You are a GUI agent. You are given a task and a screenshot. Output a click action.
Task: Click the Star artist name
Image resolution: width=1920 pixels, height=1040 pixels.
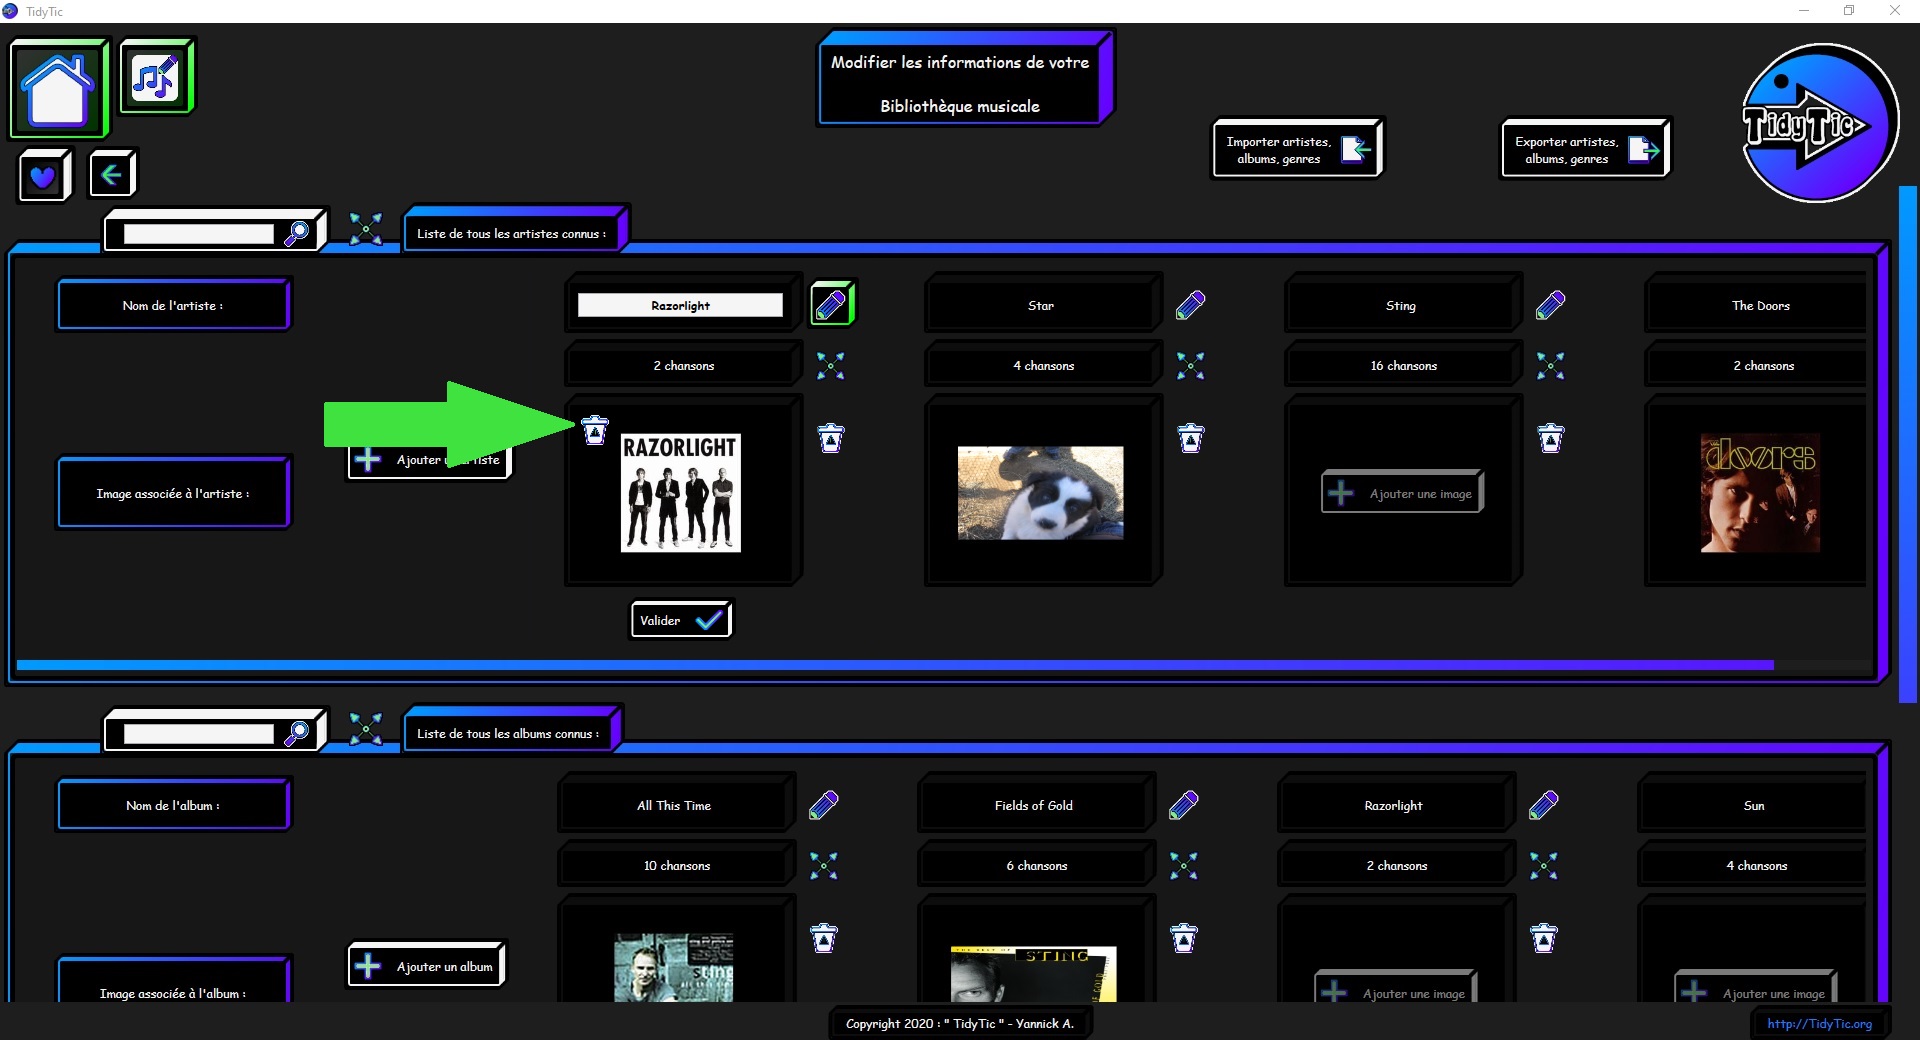click(x=1041, y=305)
